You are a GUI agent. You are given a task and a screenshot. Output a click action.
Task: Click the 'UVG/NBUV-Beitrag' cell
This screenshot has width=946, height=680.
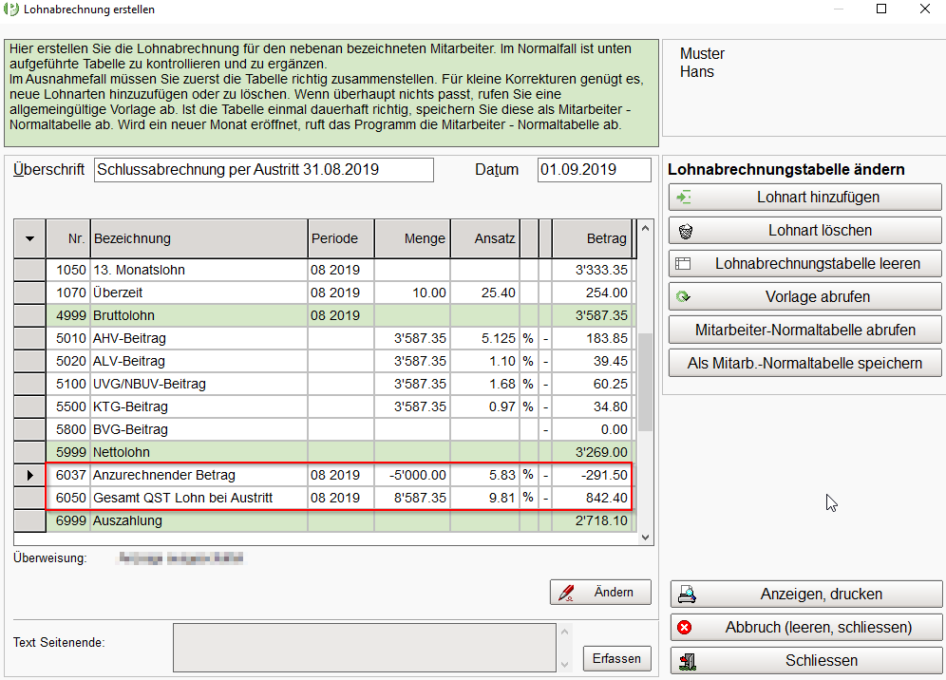(199, 384)
